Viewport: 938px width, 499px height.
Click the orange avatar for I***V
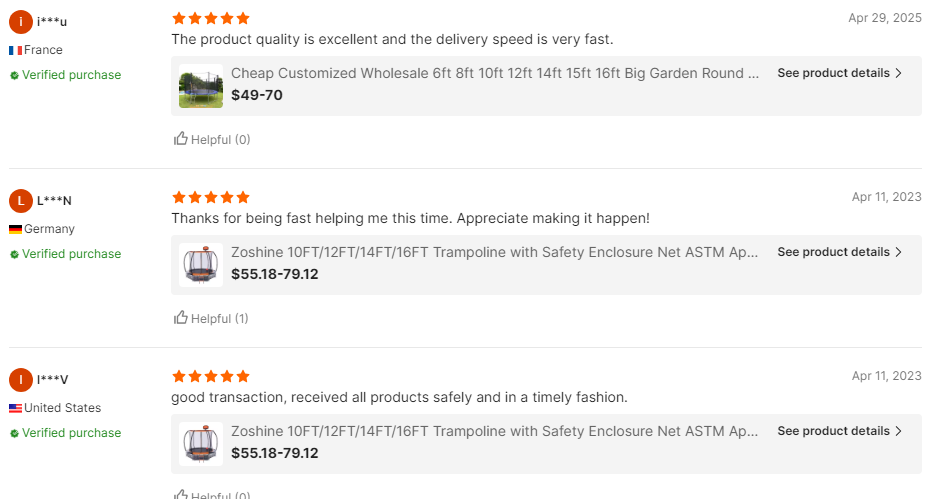pyautogui.click(x=20, y=380)
